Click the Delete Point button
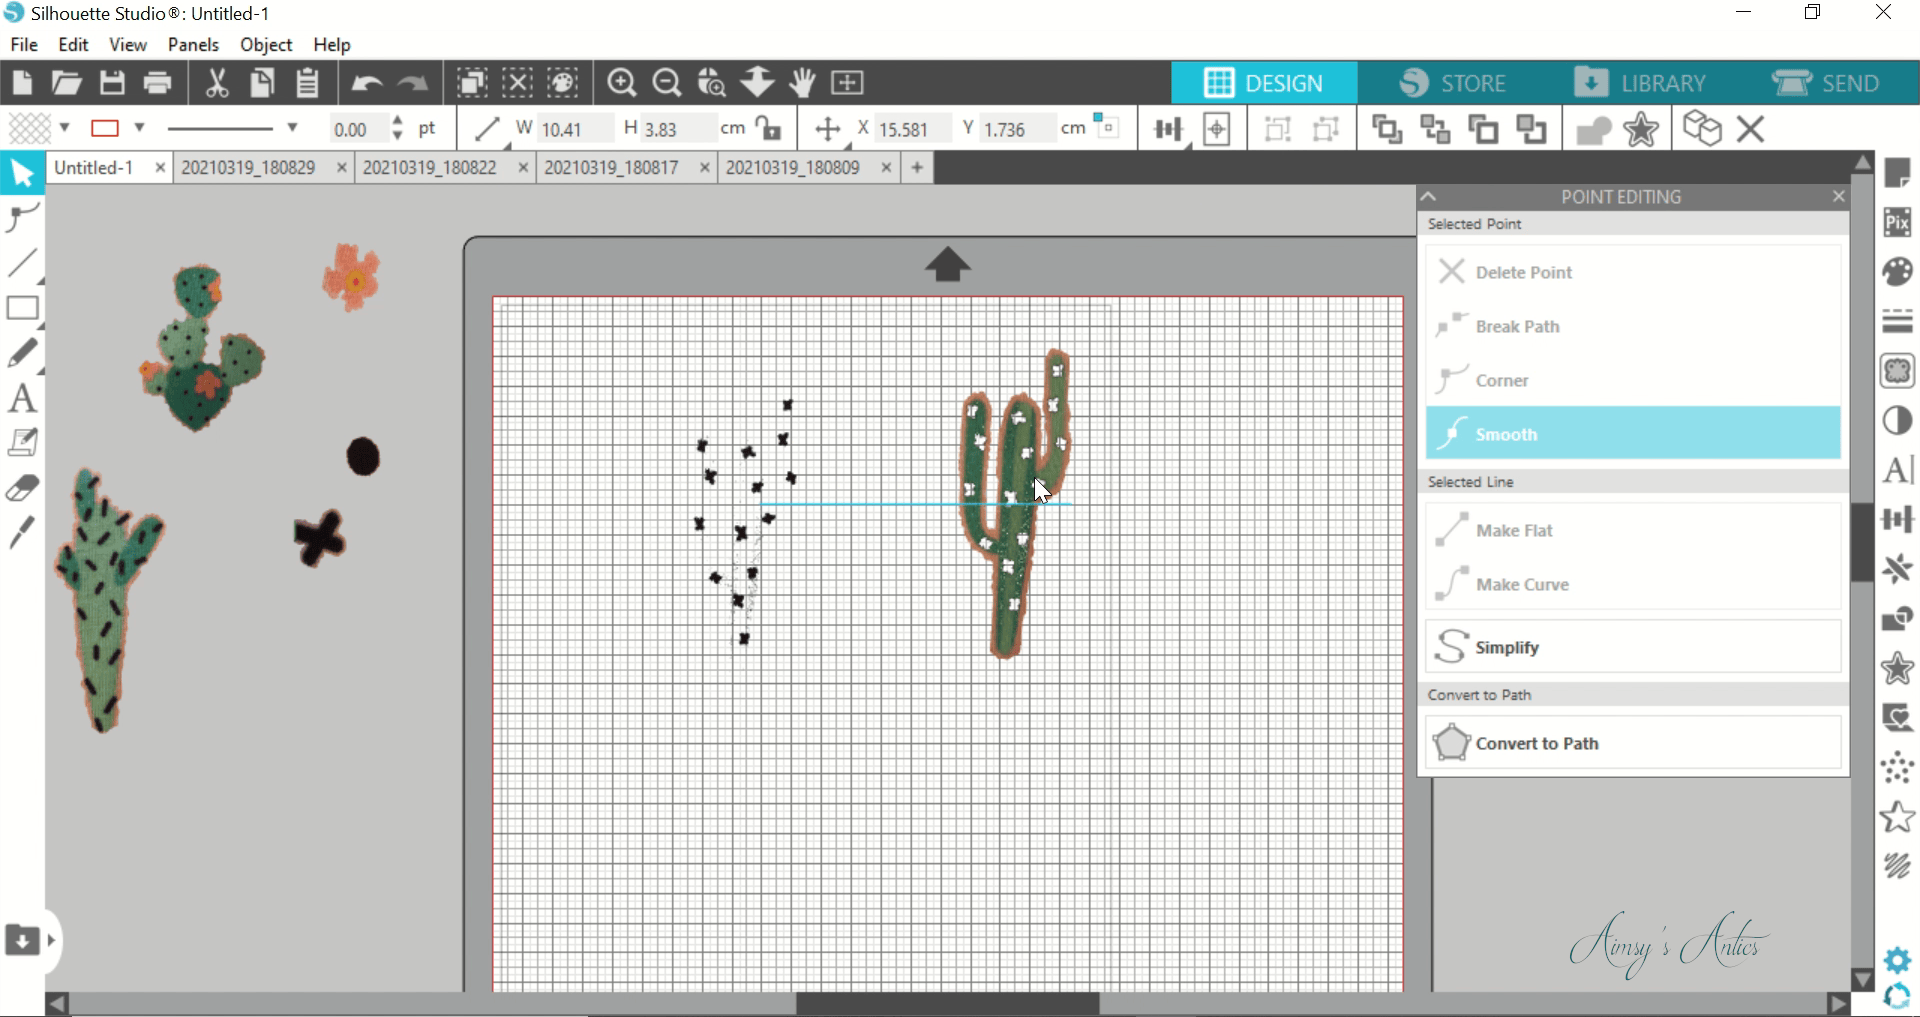 [1633, 272]
